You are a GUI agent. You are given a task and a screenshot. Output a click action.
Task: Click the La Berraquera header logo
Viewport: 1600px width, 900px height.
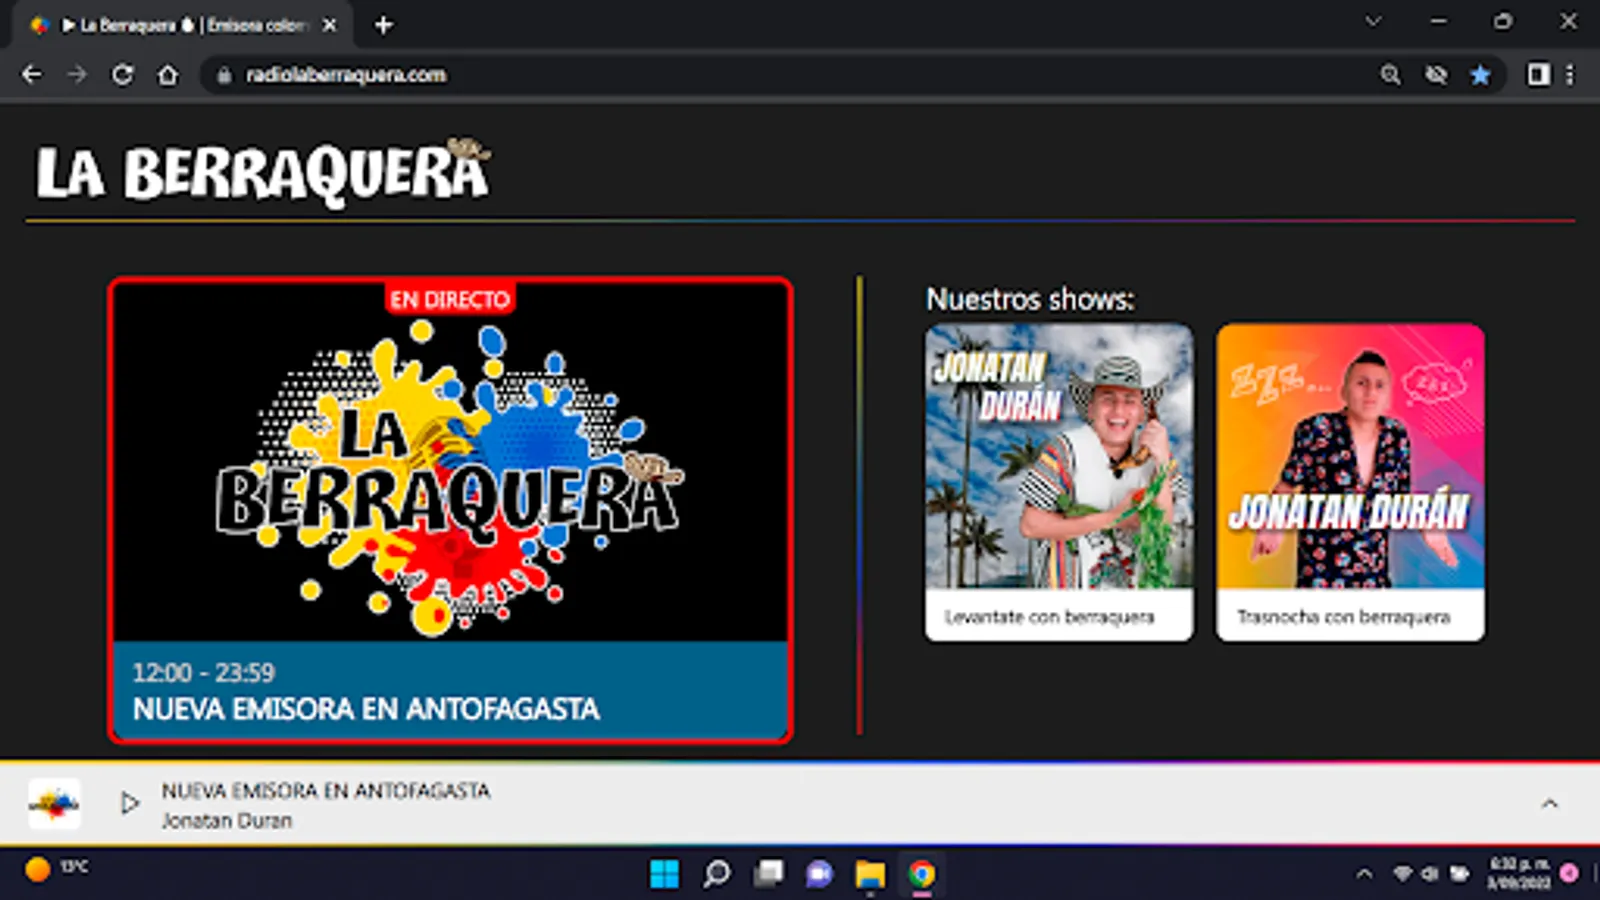point(263,172)
